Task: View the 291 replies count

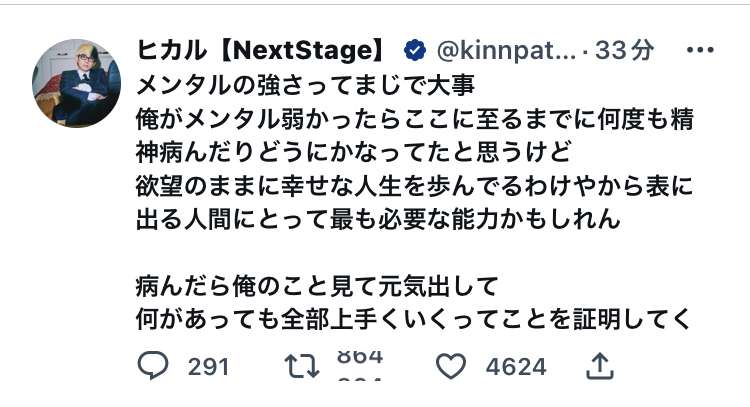Action: click(x=208, y=367)
